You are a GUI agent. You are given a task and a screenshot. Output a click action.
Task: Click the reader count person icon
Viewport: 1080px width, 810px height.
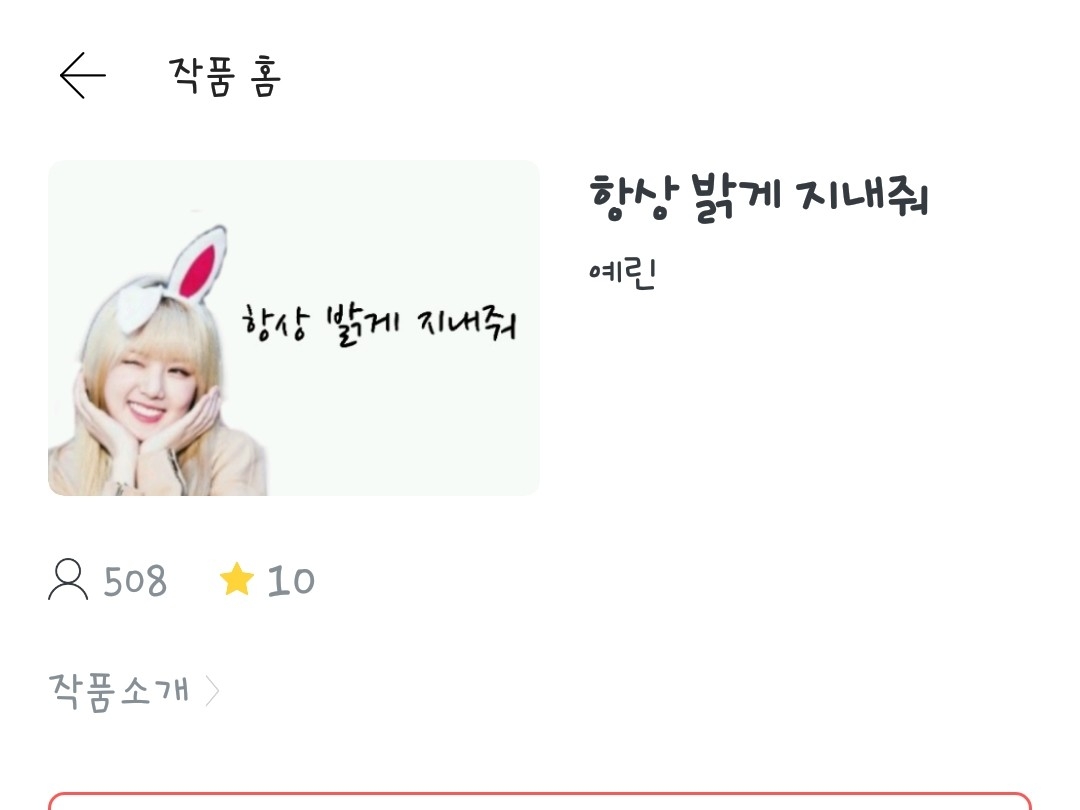(x=68, y=580)
